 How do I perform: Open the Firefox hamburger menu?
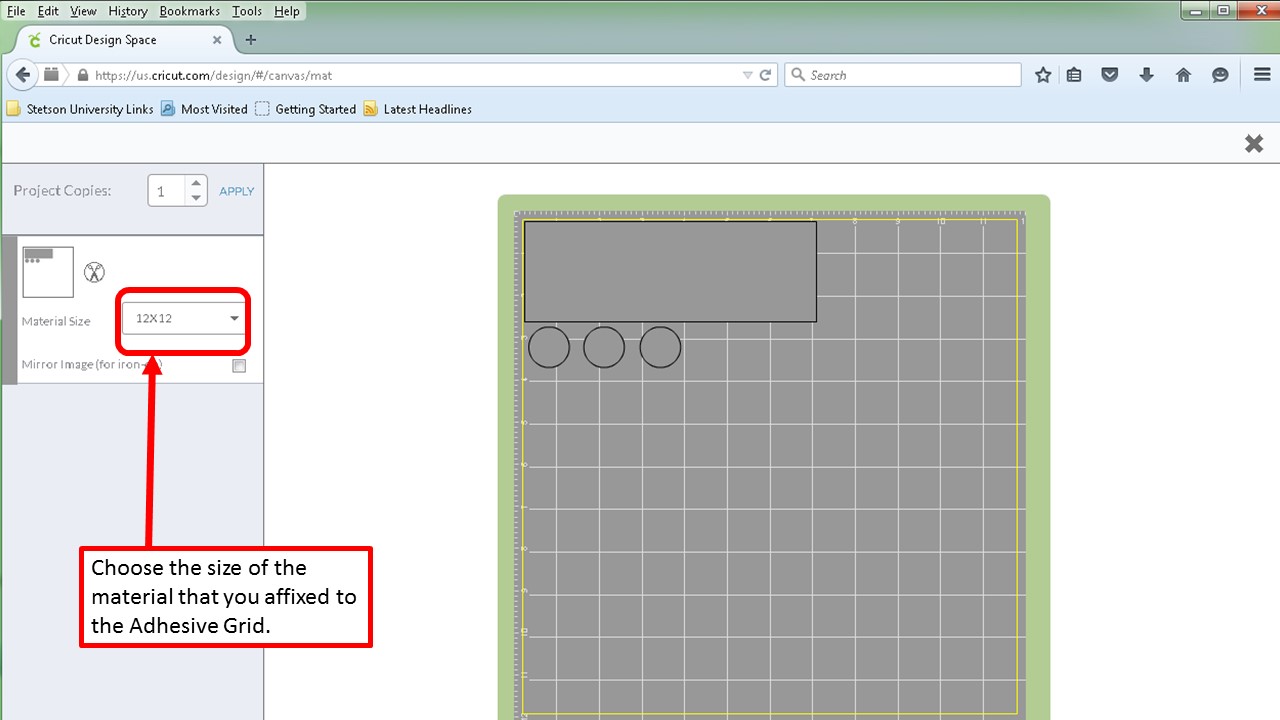(x=1262, y=75)
